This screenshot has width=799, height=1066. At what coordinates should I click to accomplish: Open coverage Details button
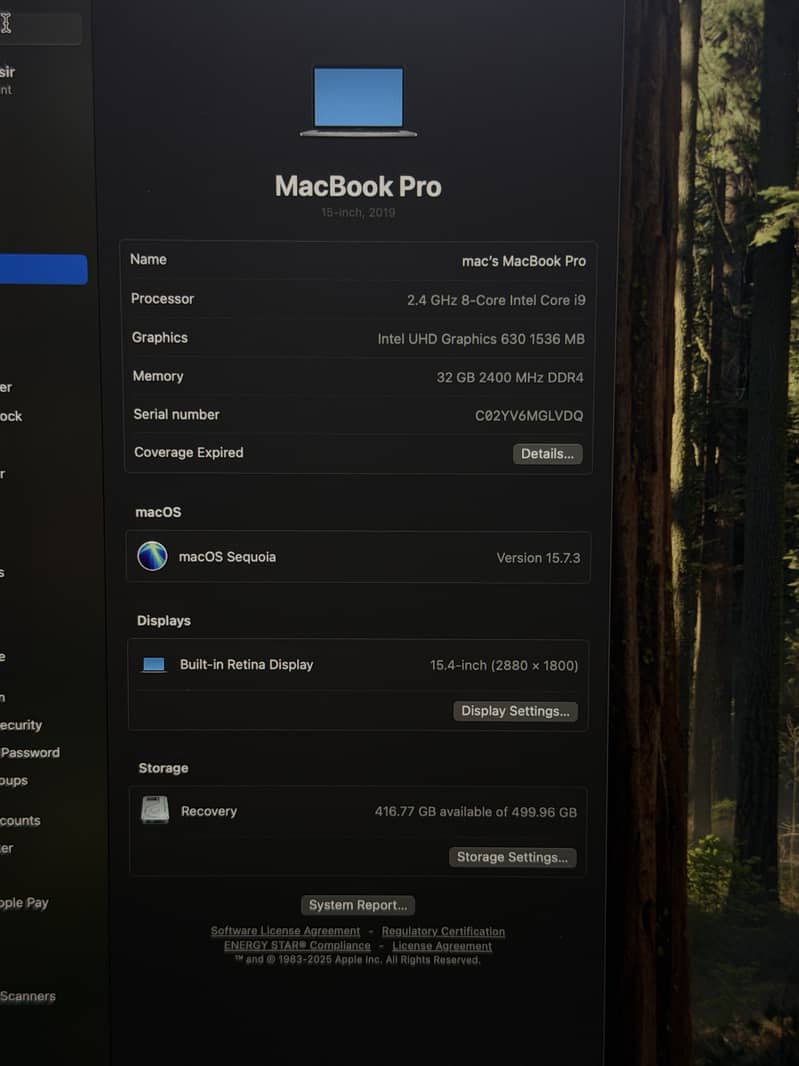point(547,453)
